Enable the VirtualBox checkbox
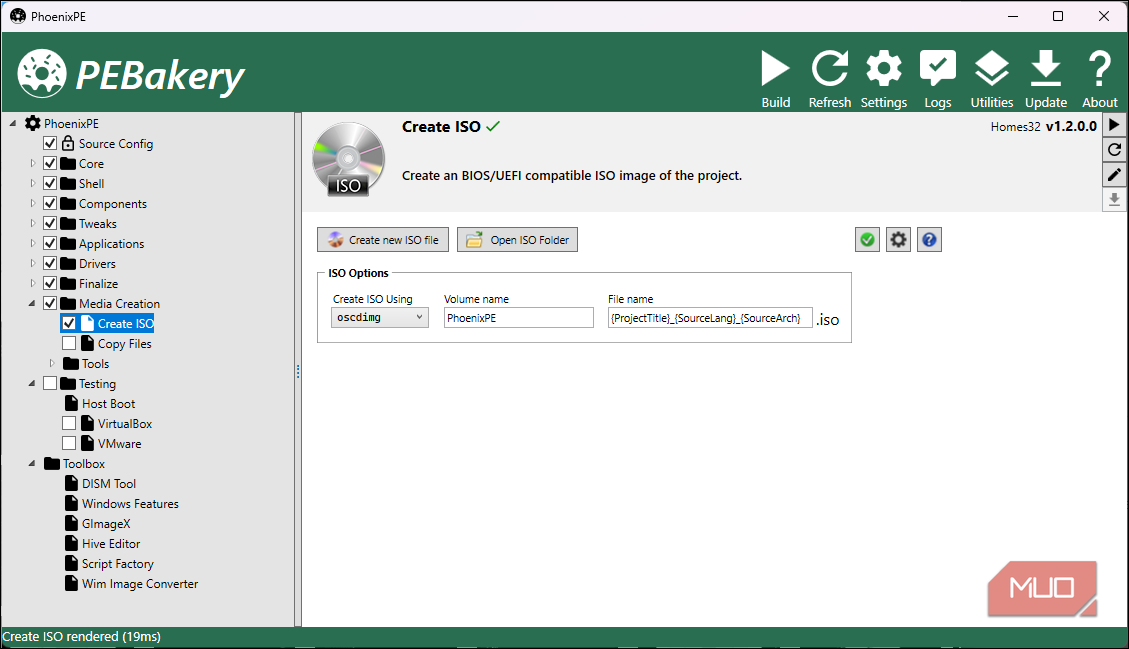 coord(69,424)
